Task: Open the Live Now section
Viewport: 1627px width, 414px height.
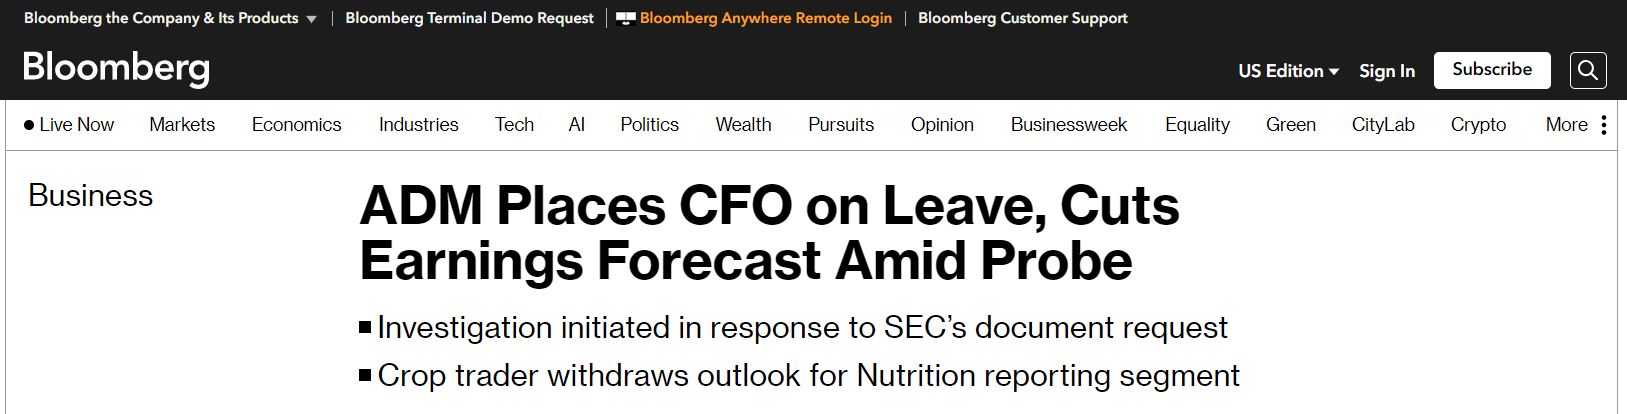Action: pos(69,125)
